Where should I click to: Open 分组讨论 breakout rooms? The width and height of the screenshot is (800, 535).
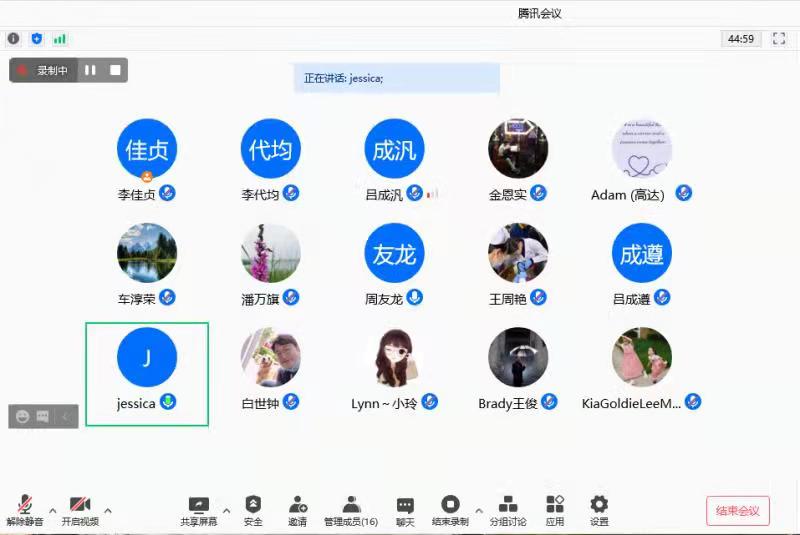coord(508,510)
